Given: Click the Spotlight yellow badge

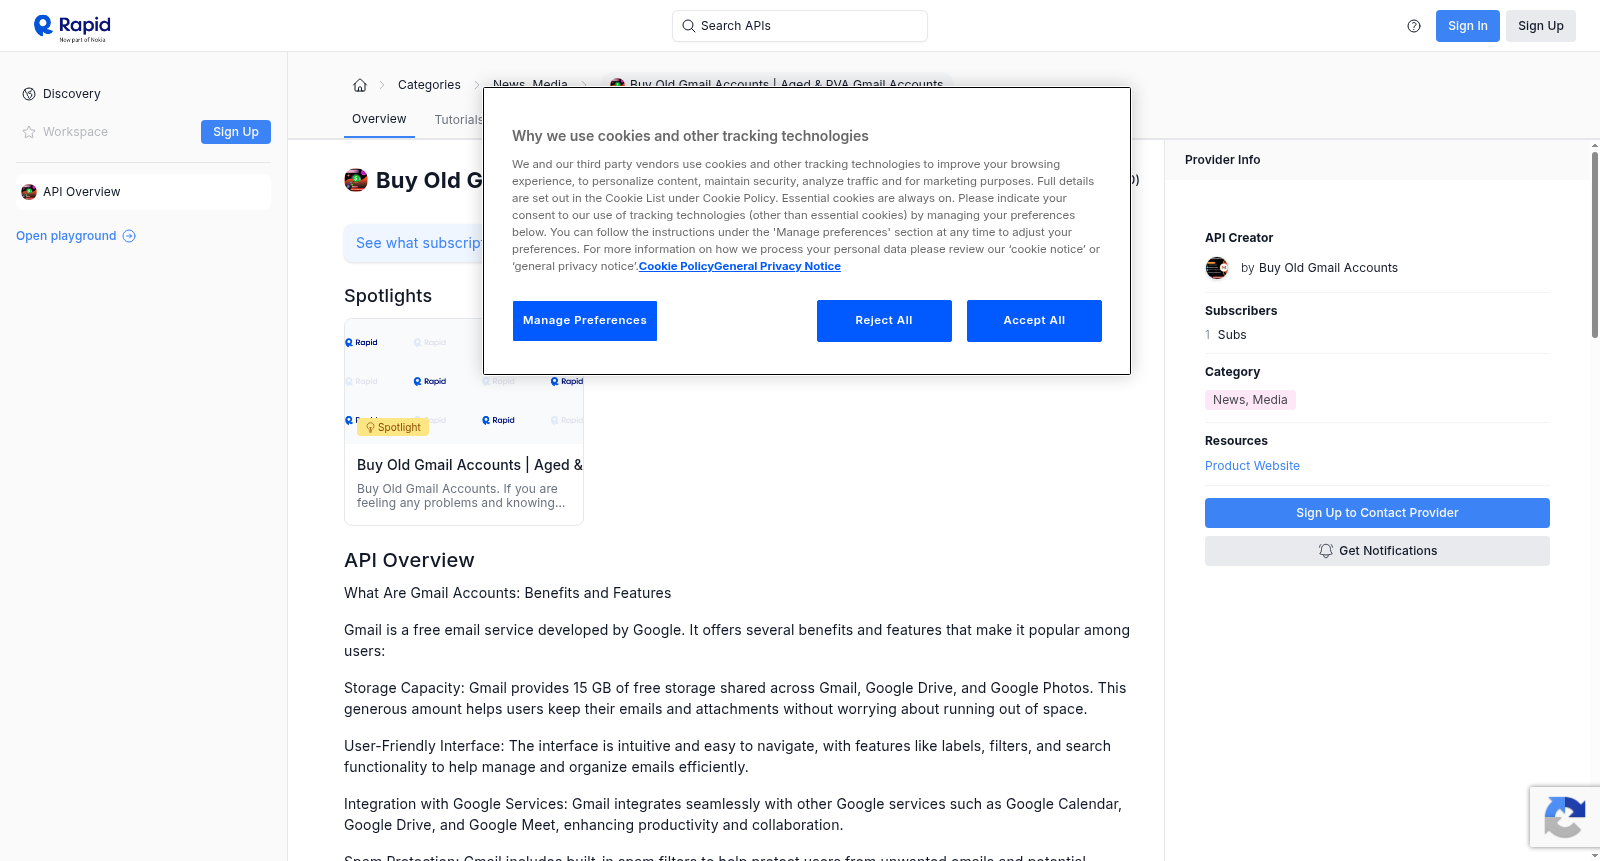Looking at the screenshot, I should coord(393,427).
